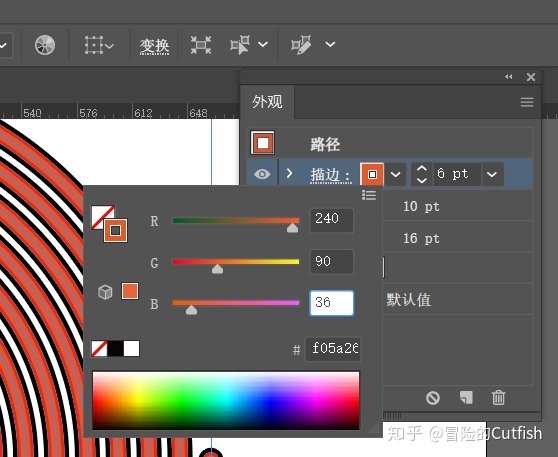Close the Appearance panel

531,77
